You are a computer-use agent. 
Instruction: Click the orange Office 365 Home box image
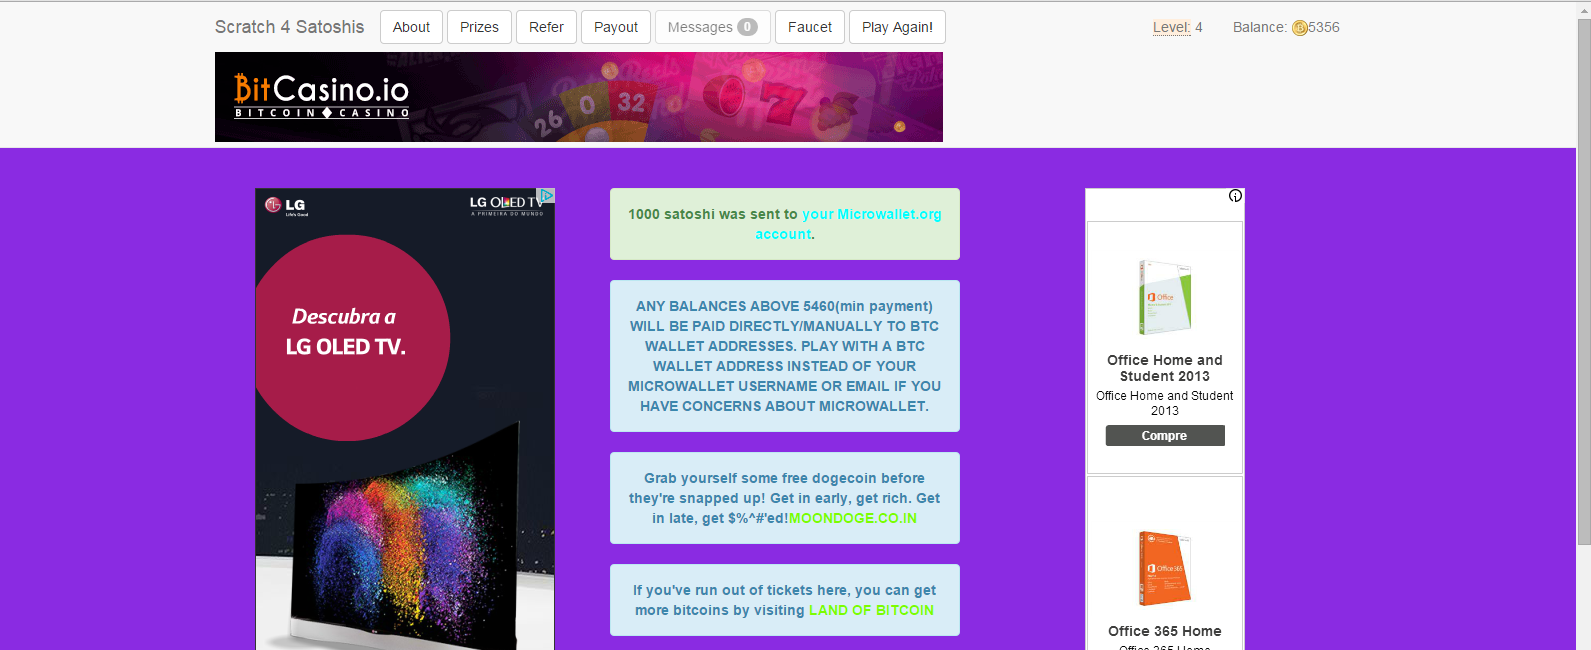pos(1165,568)
